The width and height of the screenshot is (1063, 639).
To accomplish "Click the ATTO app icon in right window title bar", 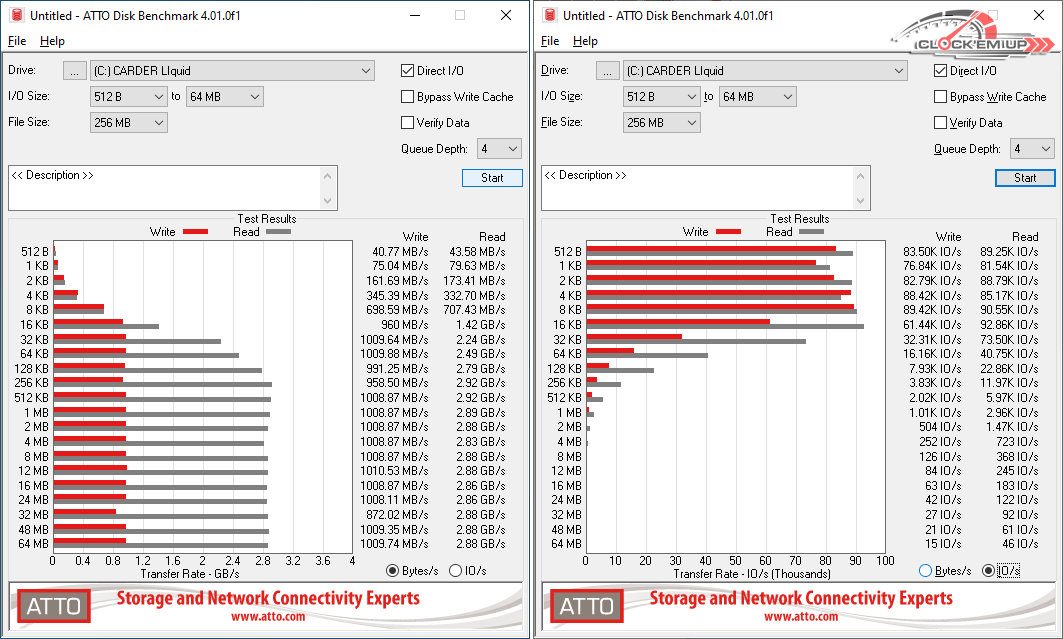I will coord(549,15).
